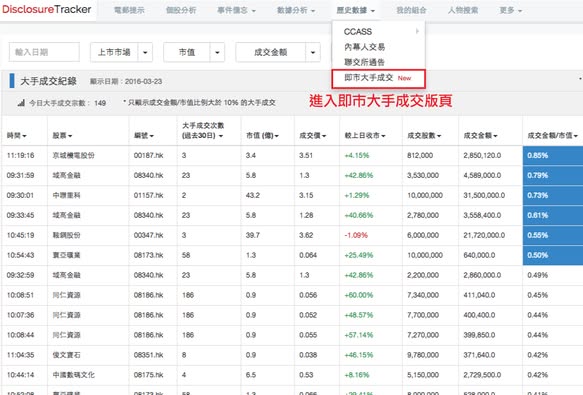Sort by the 成交價 column header
Image resolution: width=583 pixels, height=395 pixels.
click(313, 136)
